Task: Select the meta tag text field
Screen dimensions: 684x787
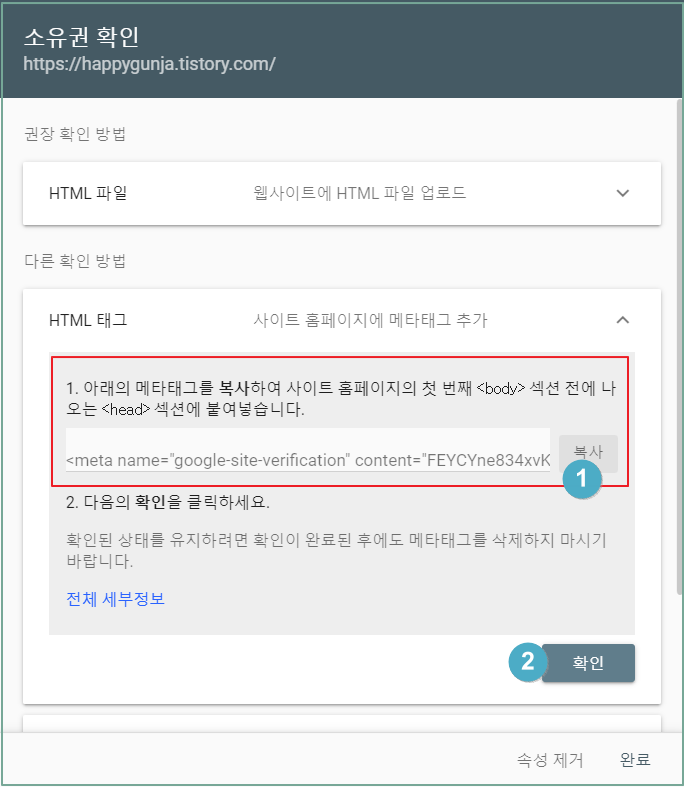Action: [x=308, y=451]
